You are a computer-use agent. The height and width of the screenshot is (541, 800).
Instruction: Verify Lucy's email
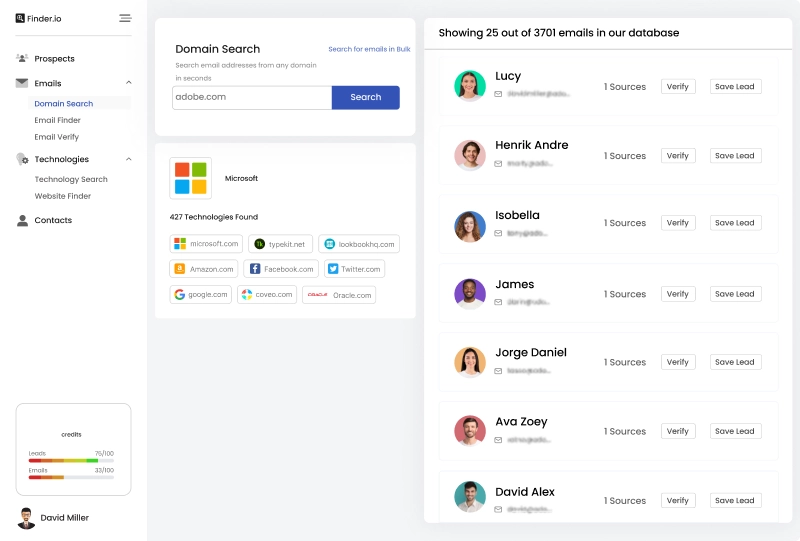pos(678,87)
